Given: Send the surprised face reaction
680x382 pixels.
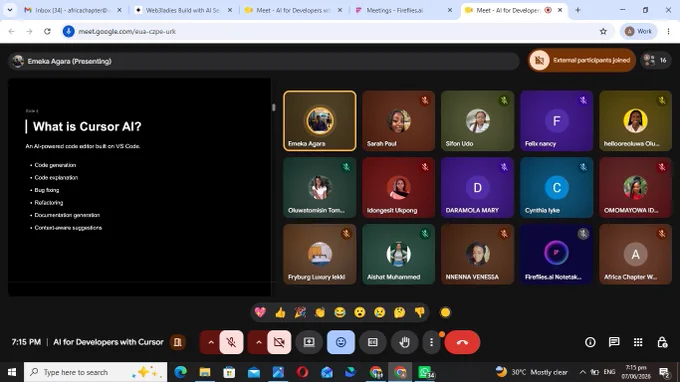Looking at the screenshot, I should click(x=360, y=312).
